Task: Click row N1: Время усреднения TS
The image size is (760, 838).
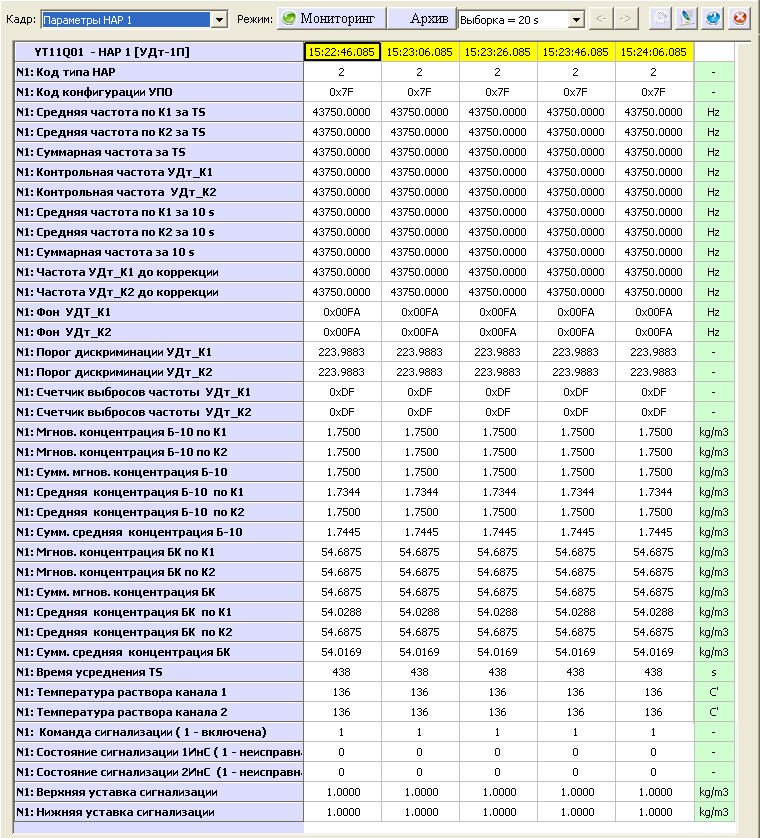Action: [159, 672]
